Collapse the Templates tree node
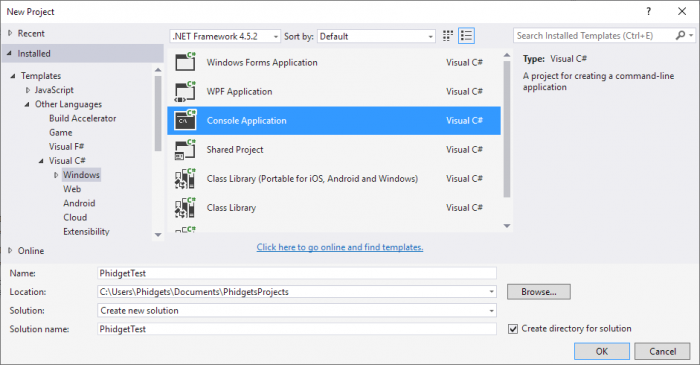700x365 pixels. tap(13, 76)
